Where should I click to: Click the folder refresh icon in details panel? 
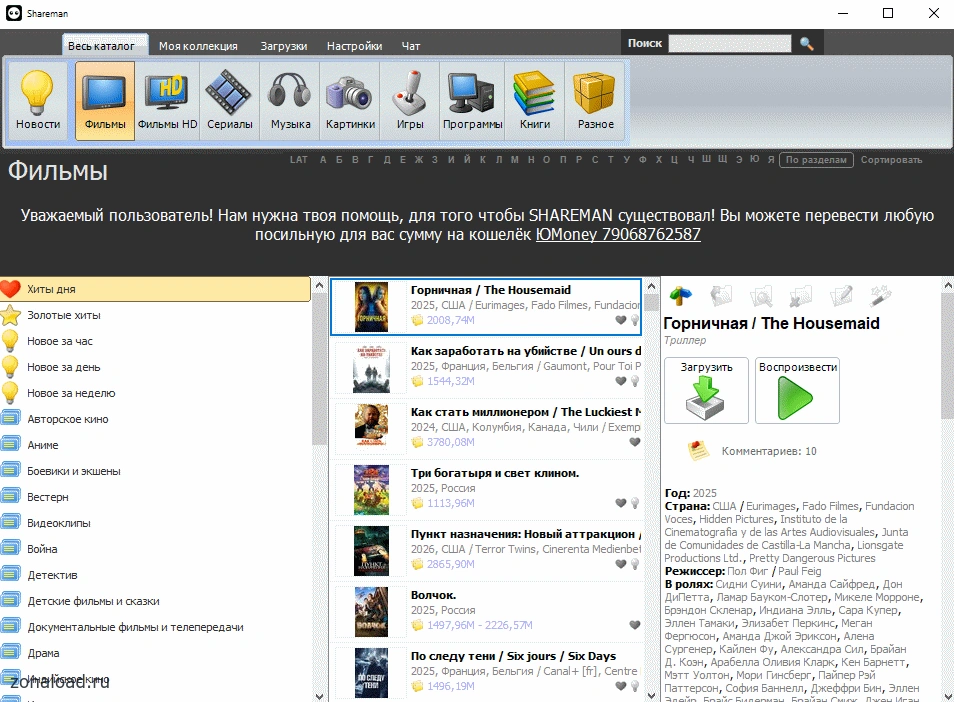point(721,296)
